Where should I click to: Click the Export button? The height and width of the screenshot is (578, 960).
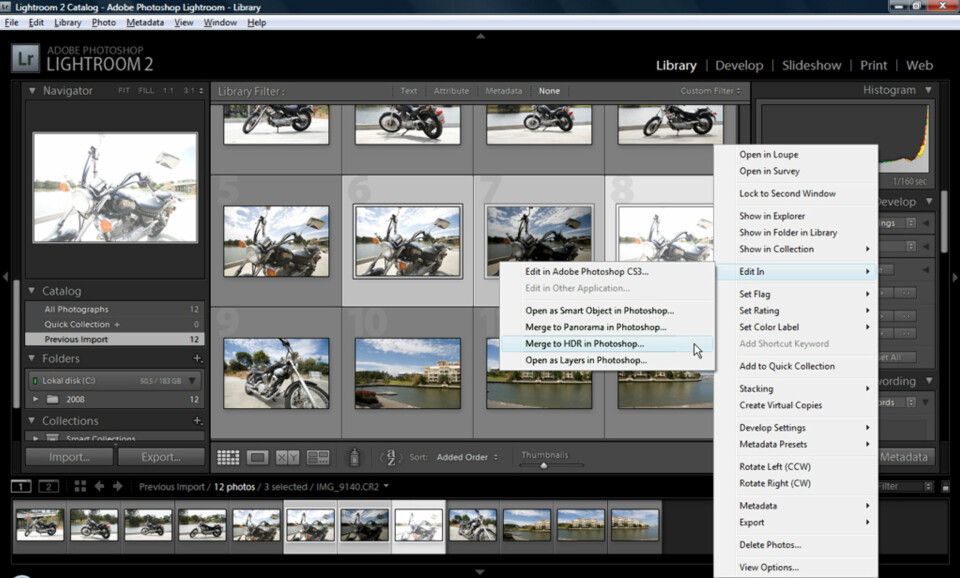coord(161,457)
